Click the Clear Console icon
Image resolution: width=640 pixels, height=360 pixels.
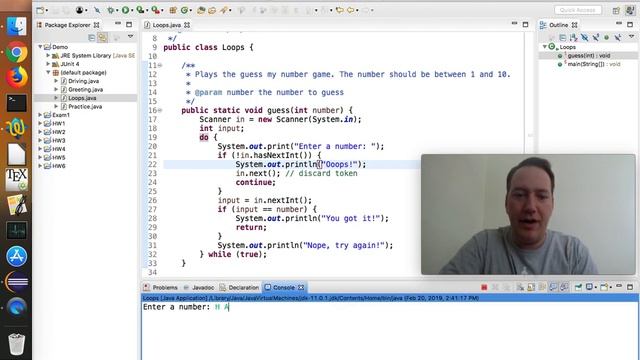click(x=520, y=287)
